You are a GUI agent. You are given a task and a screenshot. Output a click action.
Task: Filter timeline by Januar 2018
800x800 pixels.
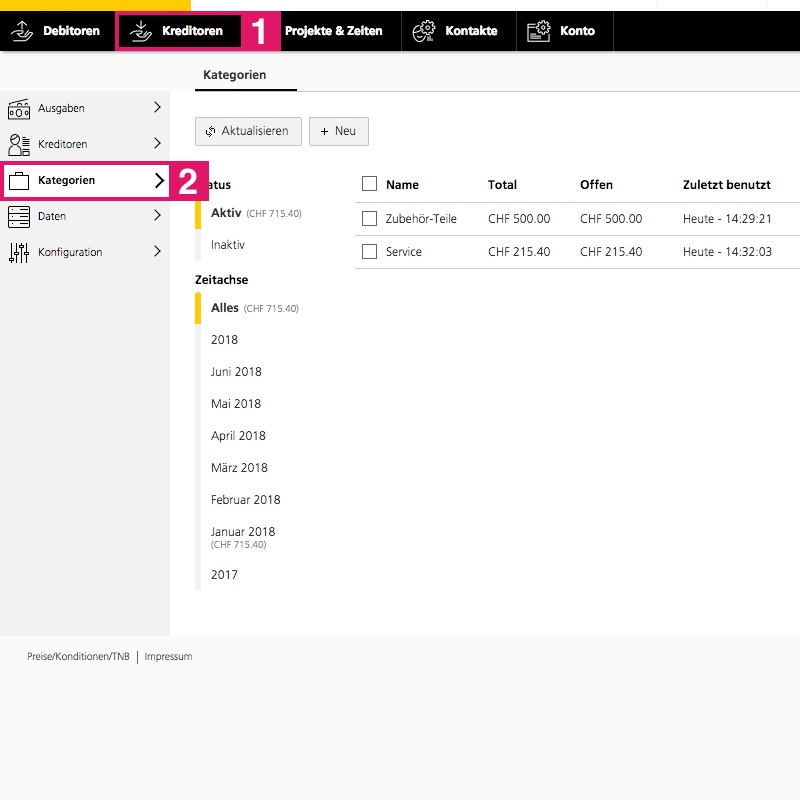tap(243, 532)
